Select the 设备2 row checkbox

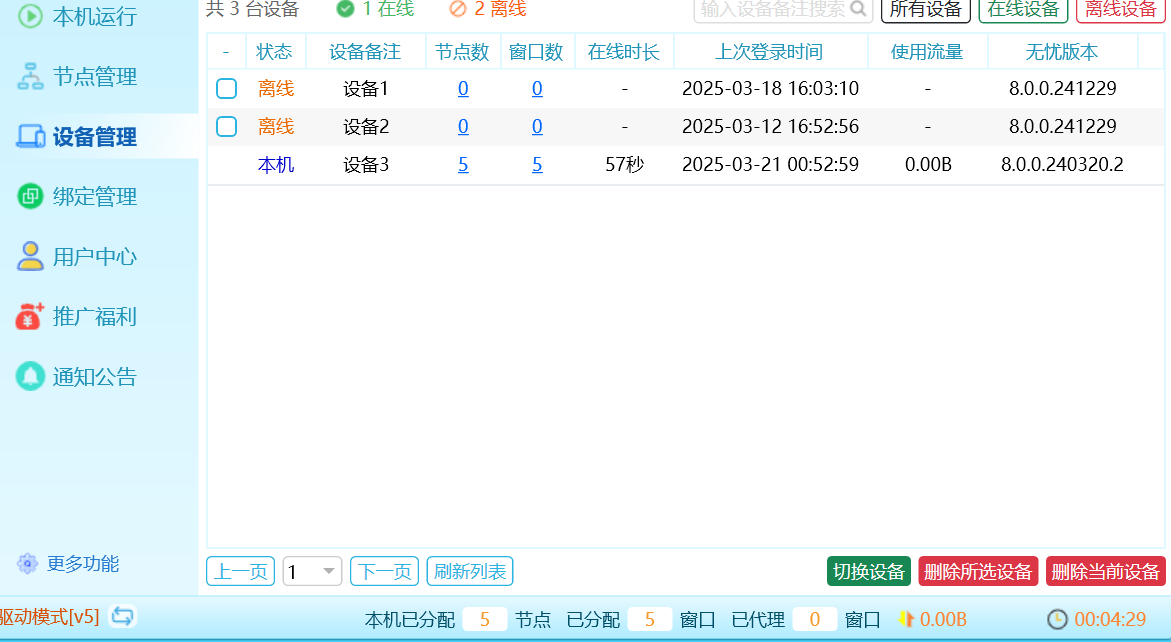click(x=227, y=127)
